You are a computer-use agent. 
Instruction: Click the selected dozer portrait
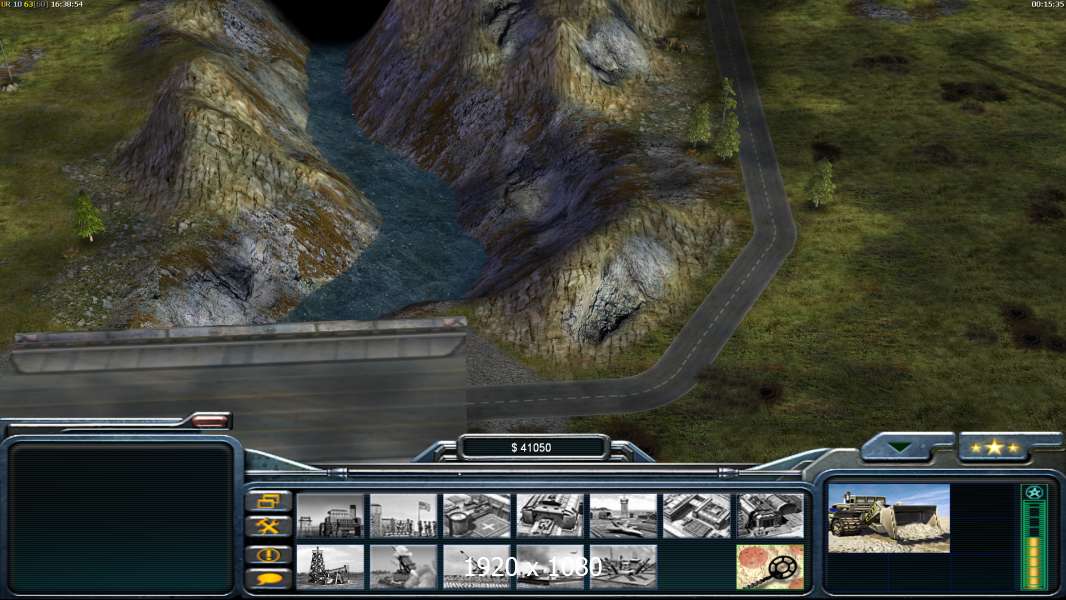(889, 518)
